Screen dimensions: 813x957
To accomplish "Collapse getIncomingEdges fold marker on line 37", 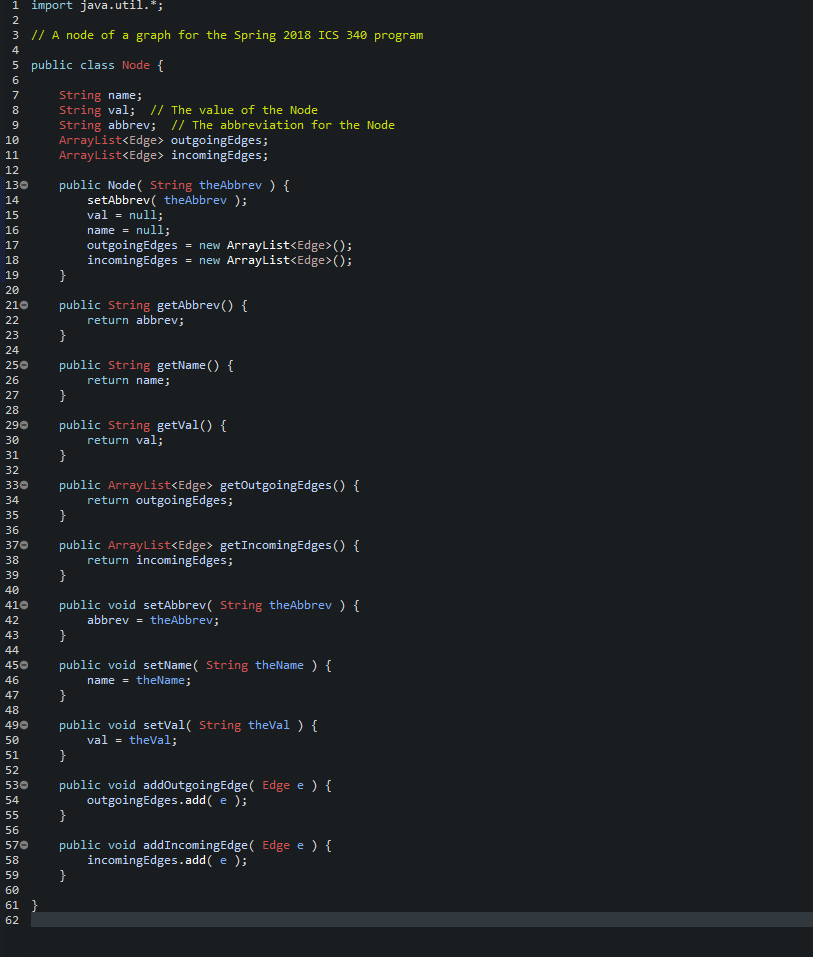I will tap(24, 545).
